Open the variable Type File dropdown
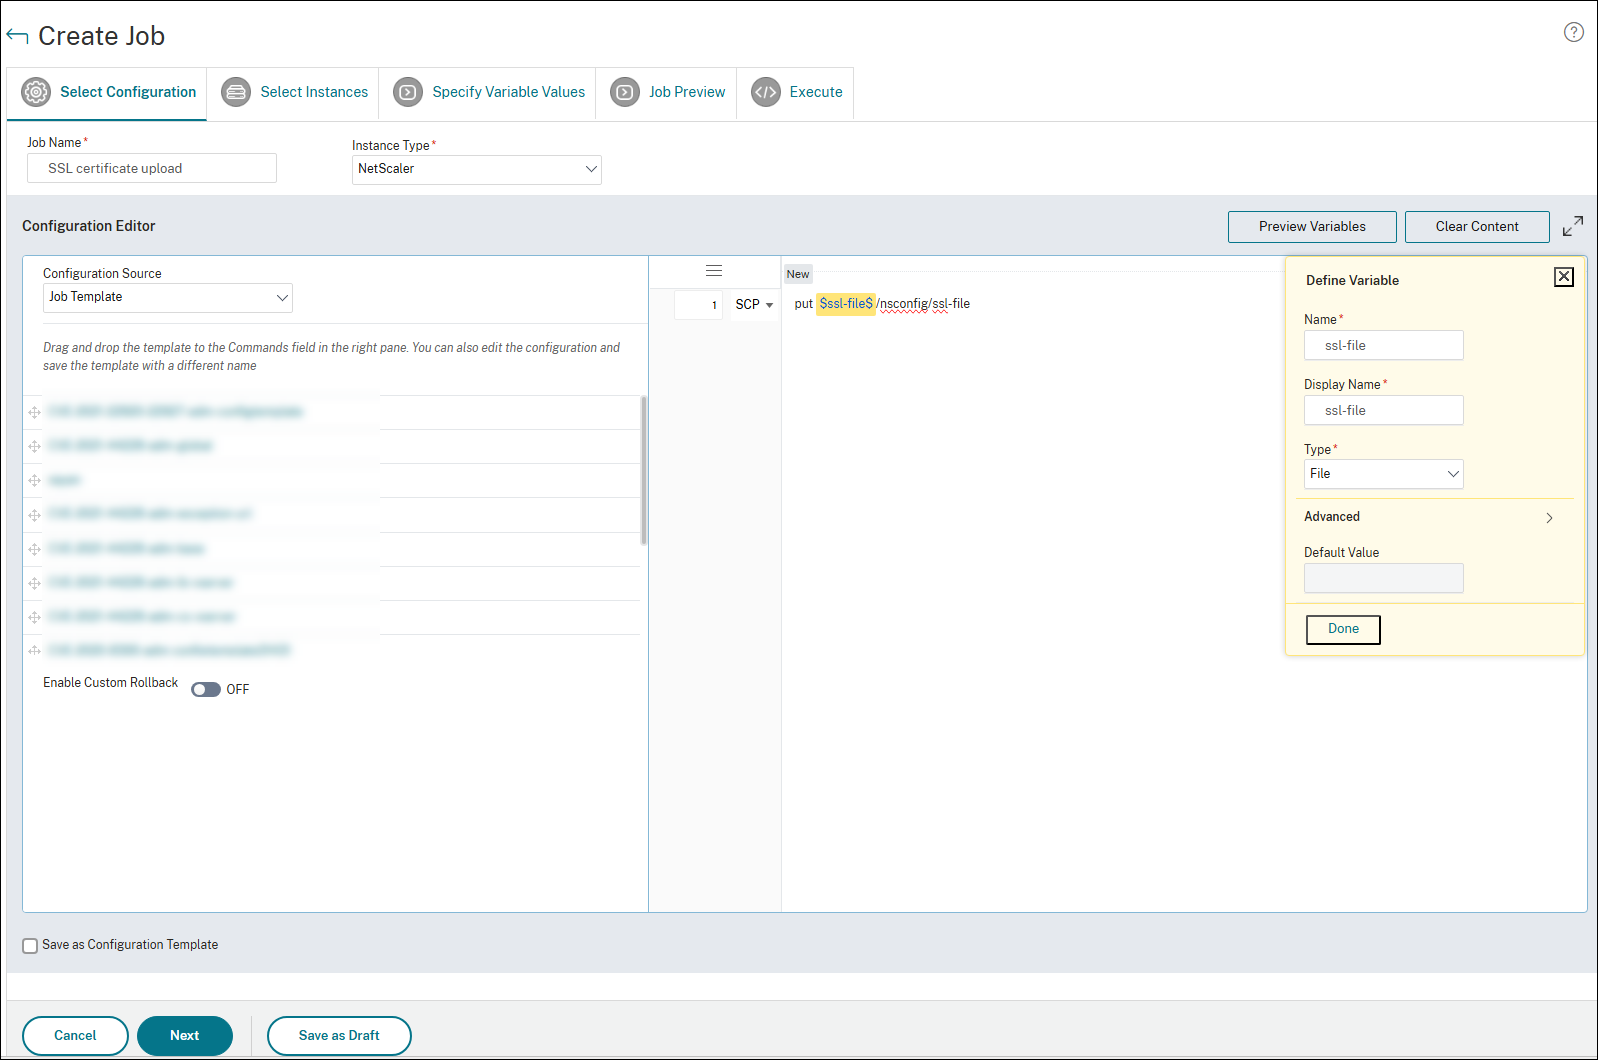The height and width of the screenshot is (1060, 1598). coord(1384,474)
